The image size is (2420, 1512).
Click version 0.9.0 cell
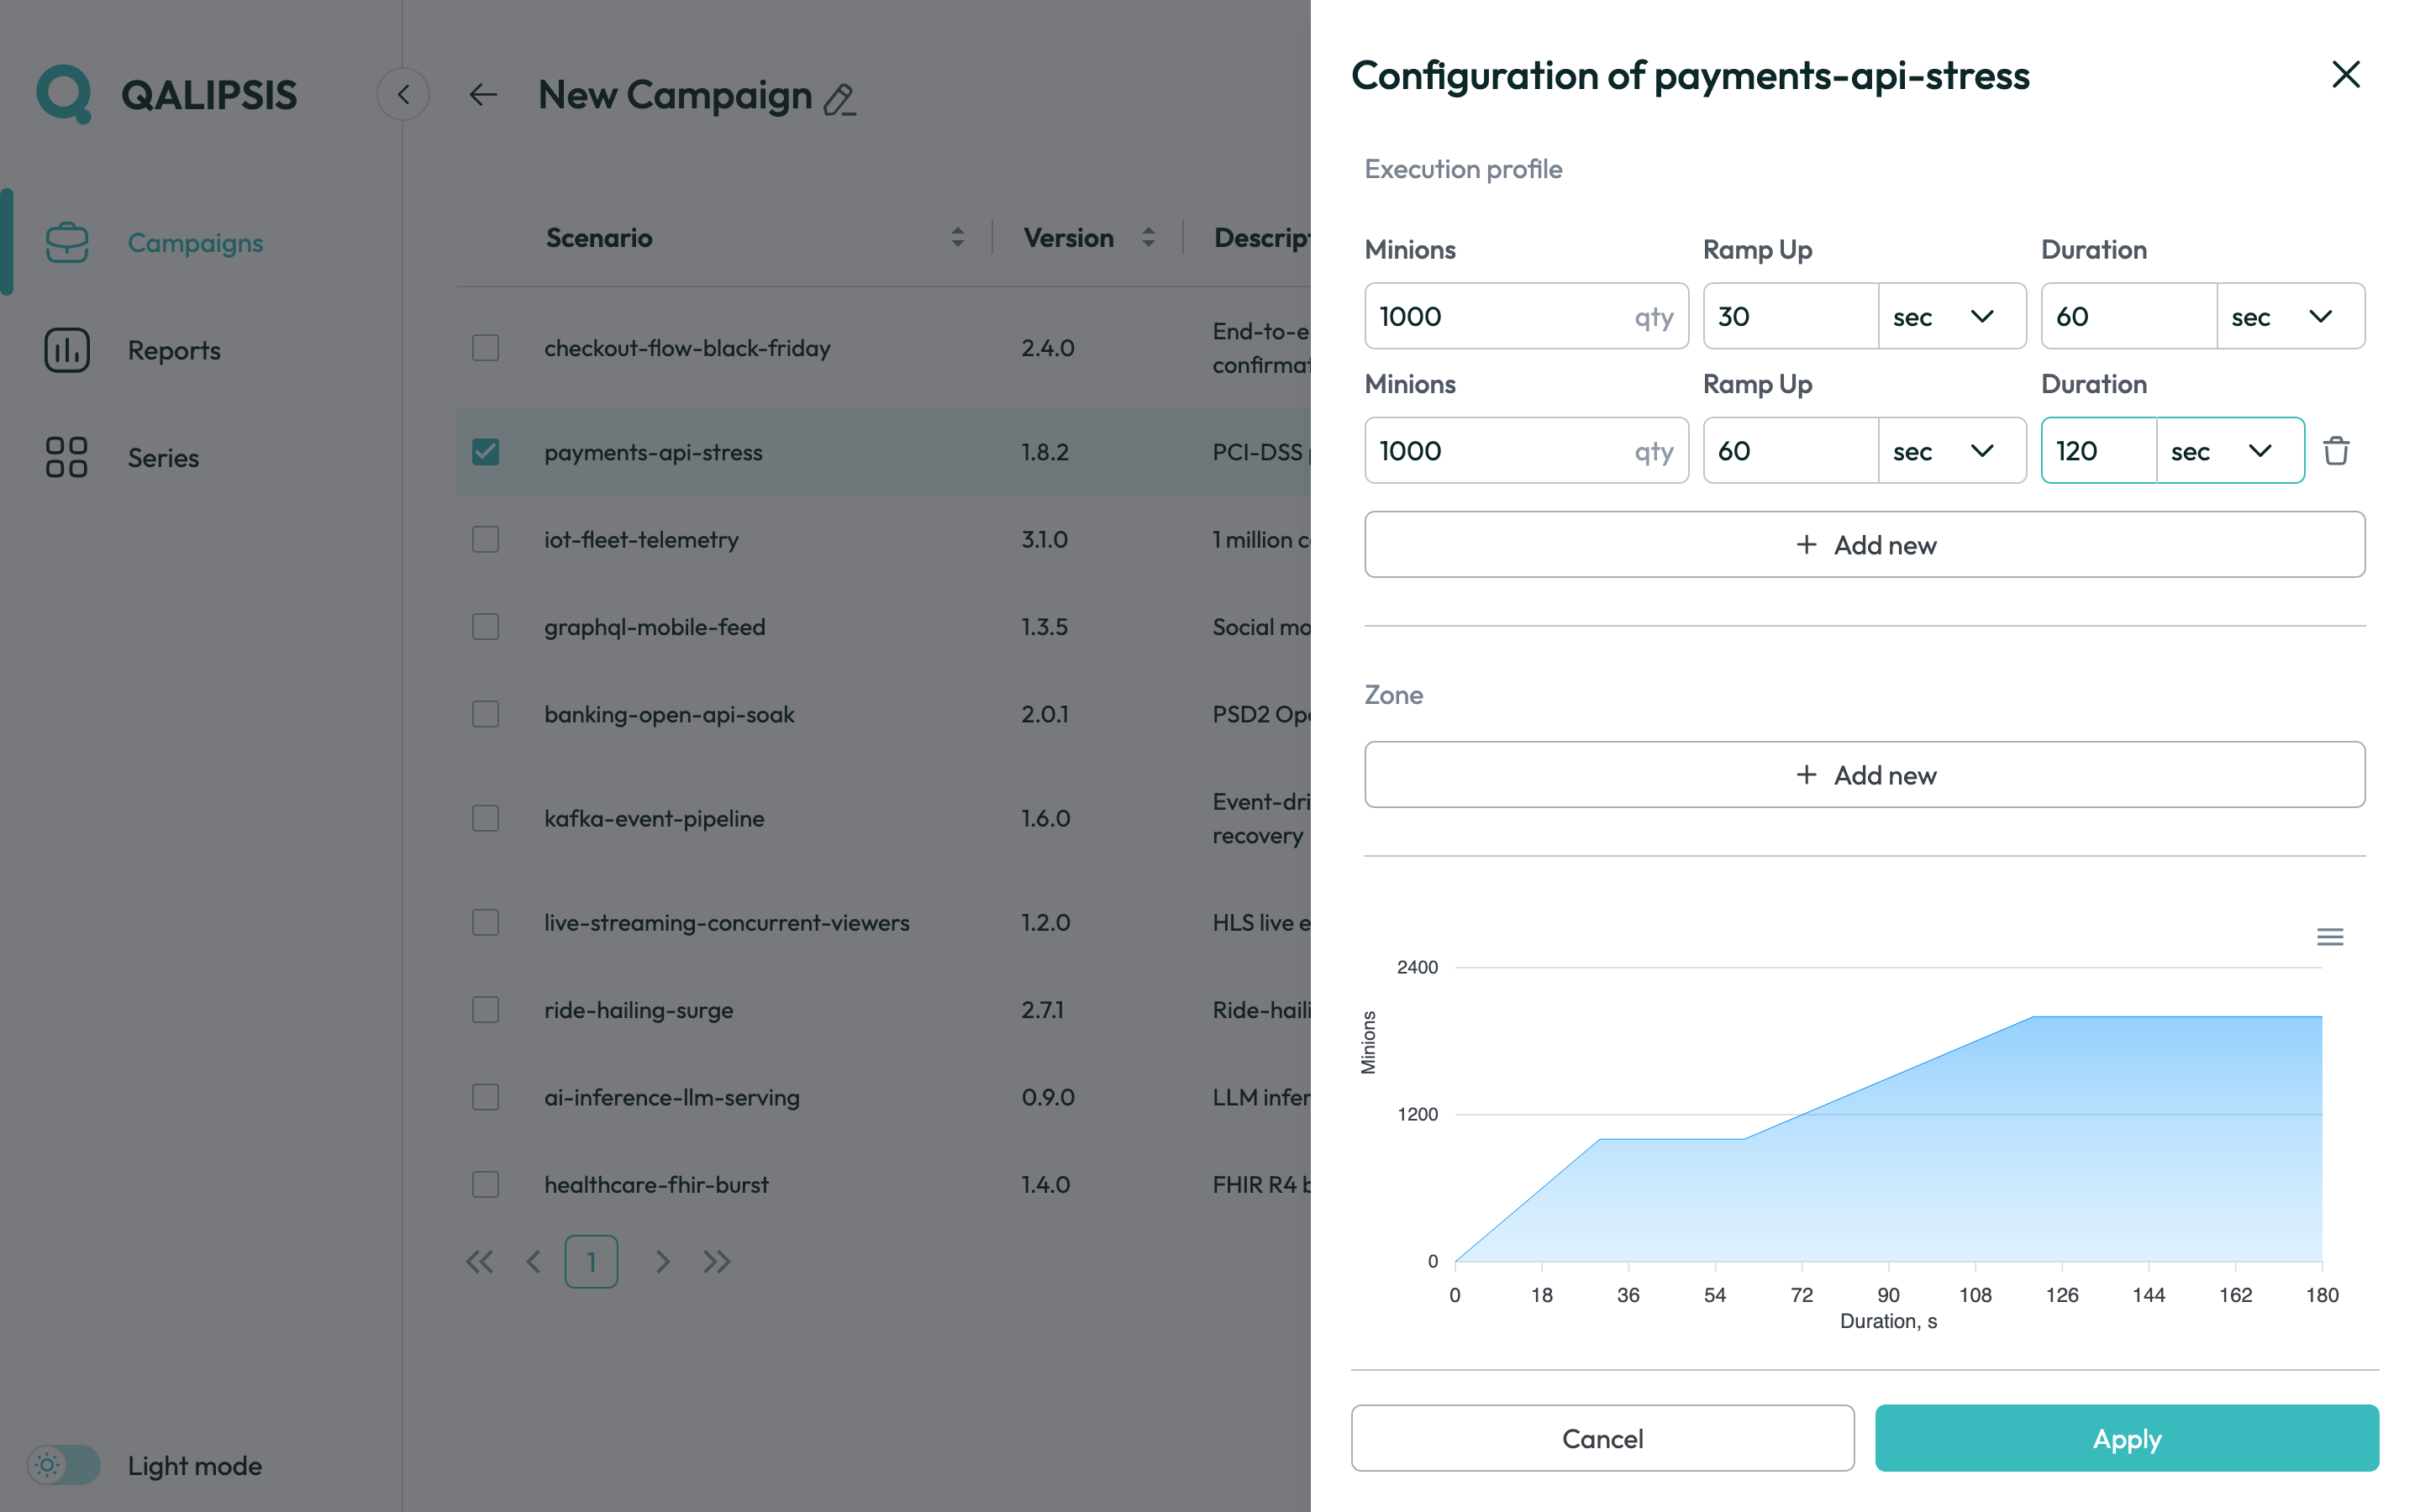pos(1047,1097)
